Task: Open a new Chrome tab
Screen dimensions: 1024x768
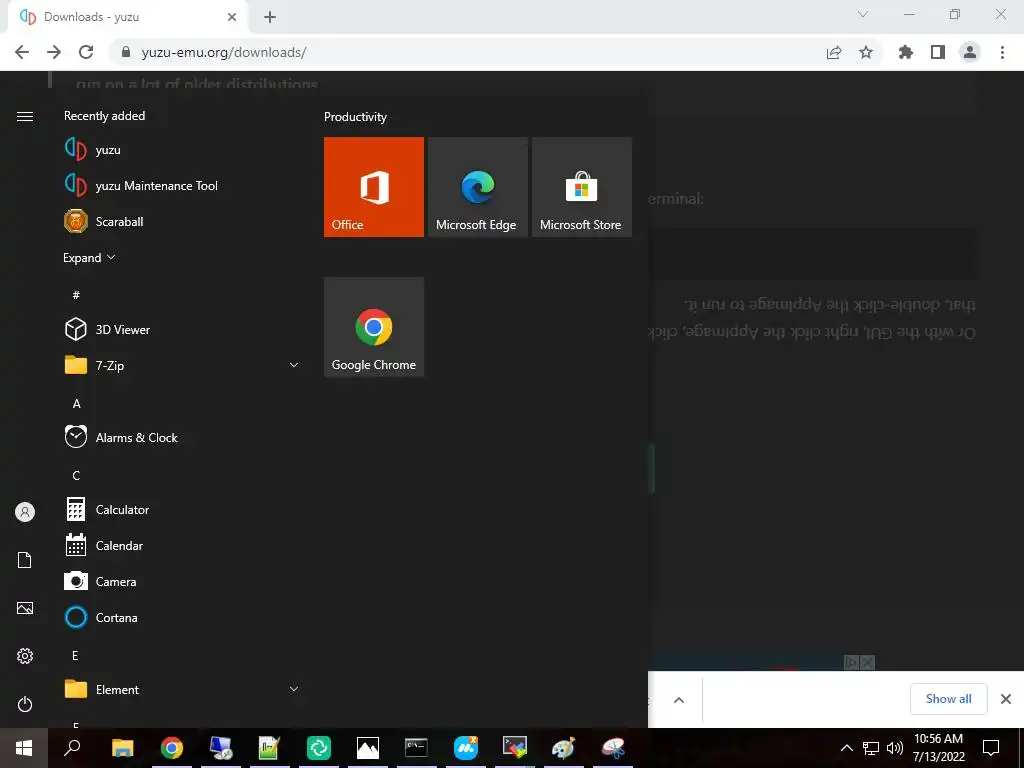Action: (x=270, y=17)
